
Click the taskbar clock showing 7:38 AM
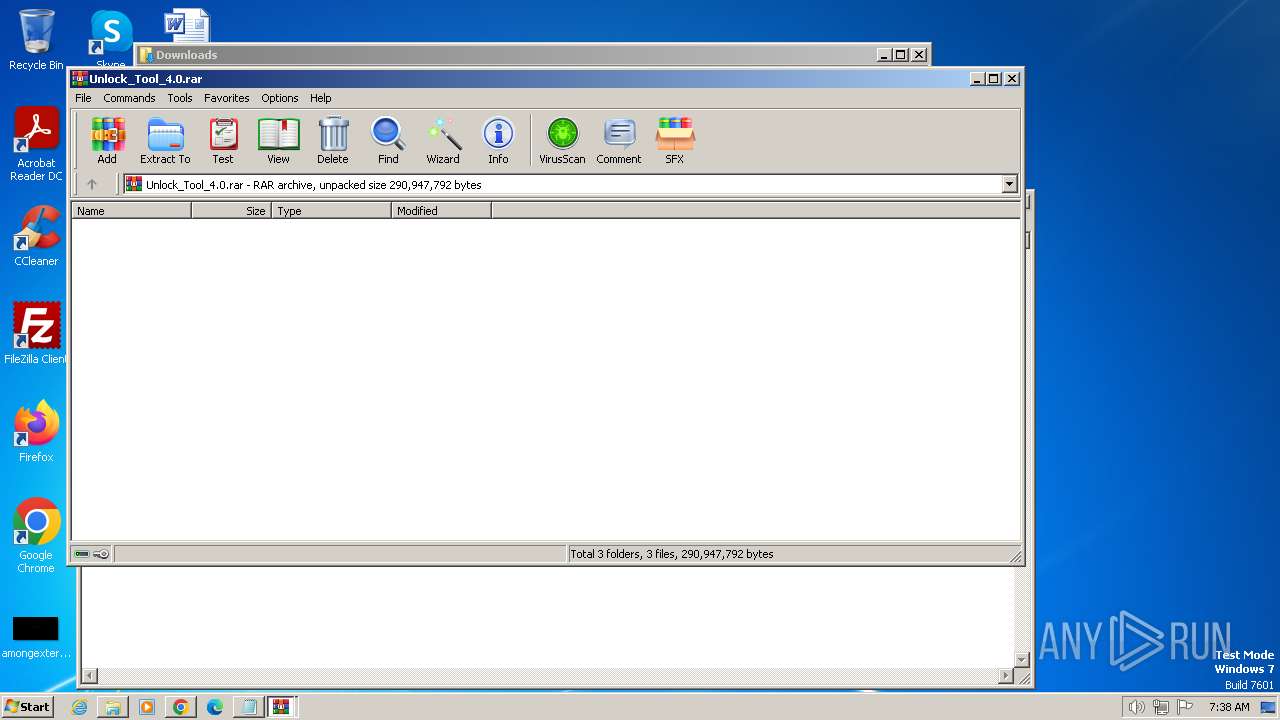pos(1229,707)
